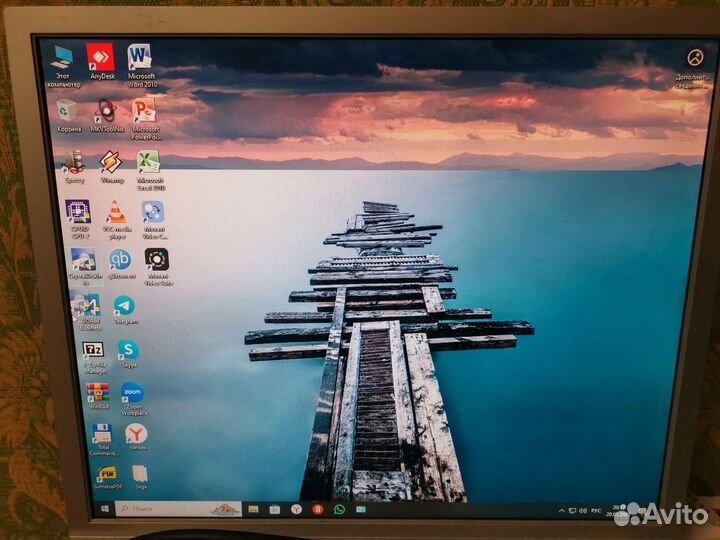The height and width of the screenshot is (540, 720).
Task: Open the Recycle Bin (Корзина) icon
Action: click(x=68, y=110)
